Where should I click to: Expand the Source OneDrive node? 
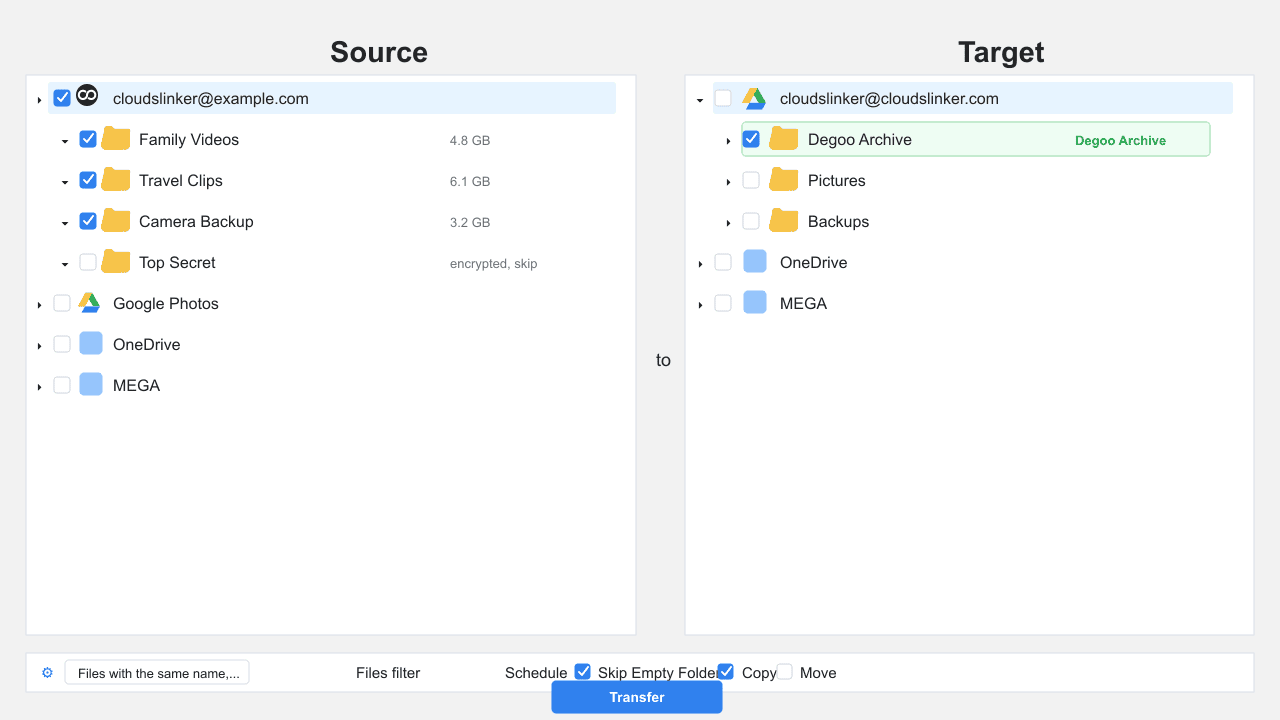pos(39,346)
